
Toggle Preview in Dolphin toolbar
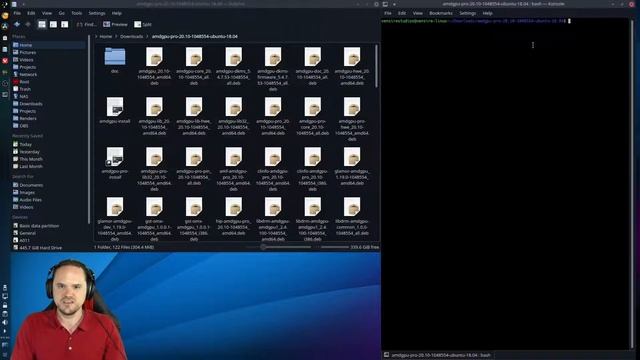pos(115,24)
